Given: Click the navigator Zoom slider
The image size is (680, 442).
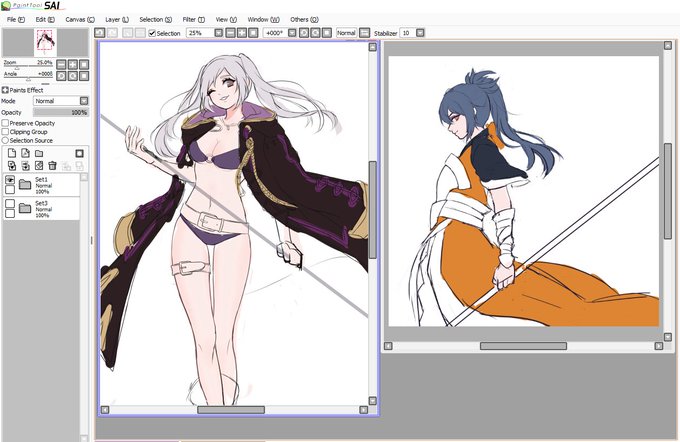Looking at the screenshot, I should coord(28,67).
